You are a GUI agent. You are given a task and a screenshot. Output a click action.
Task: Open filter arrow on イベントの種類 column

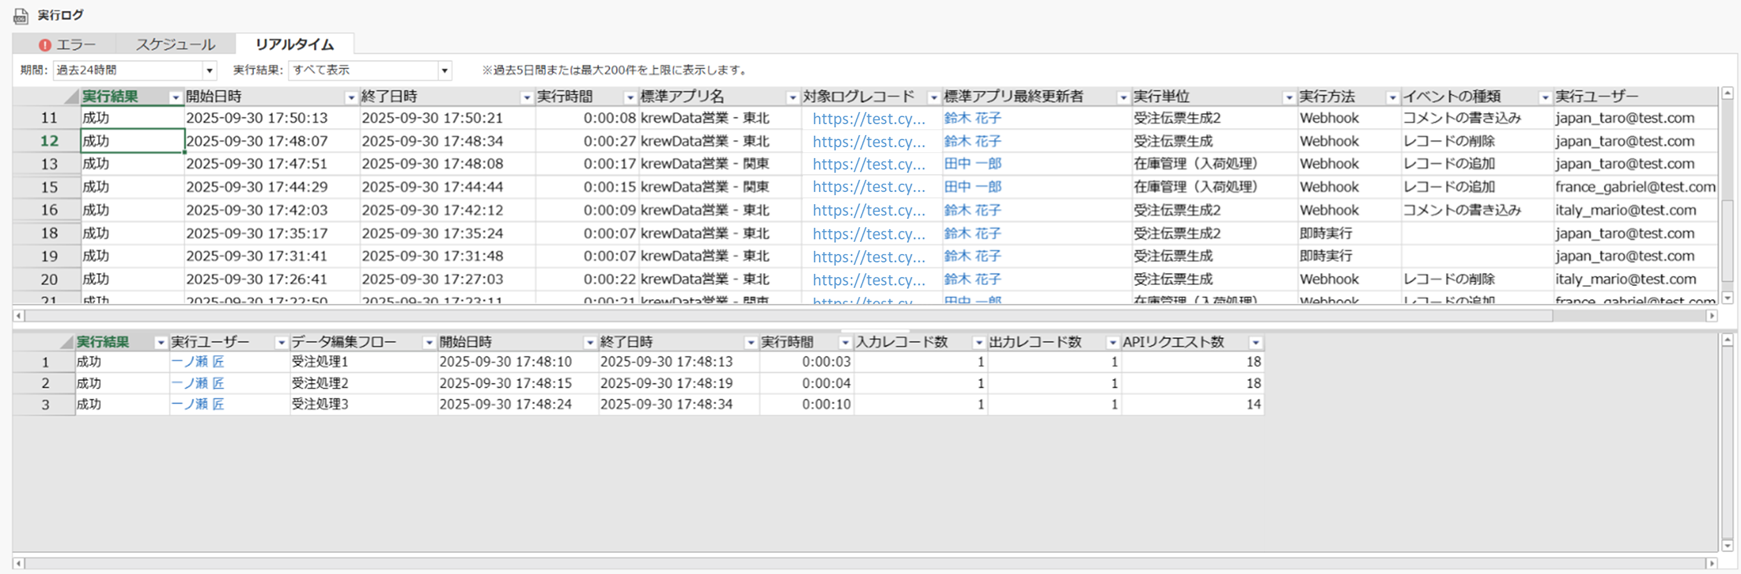click(x=1544, y=98)
